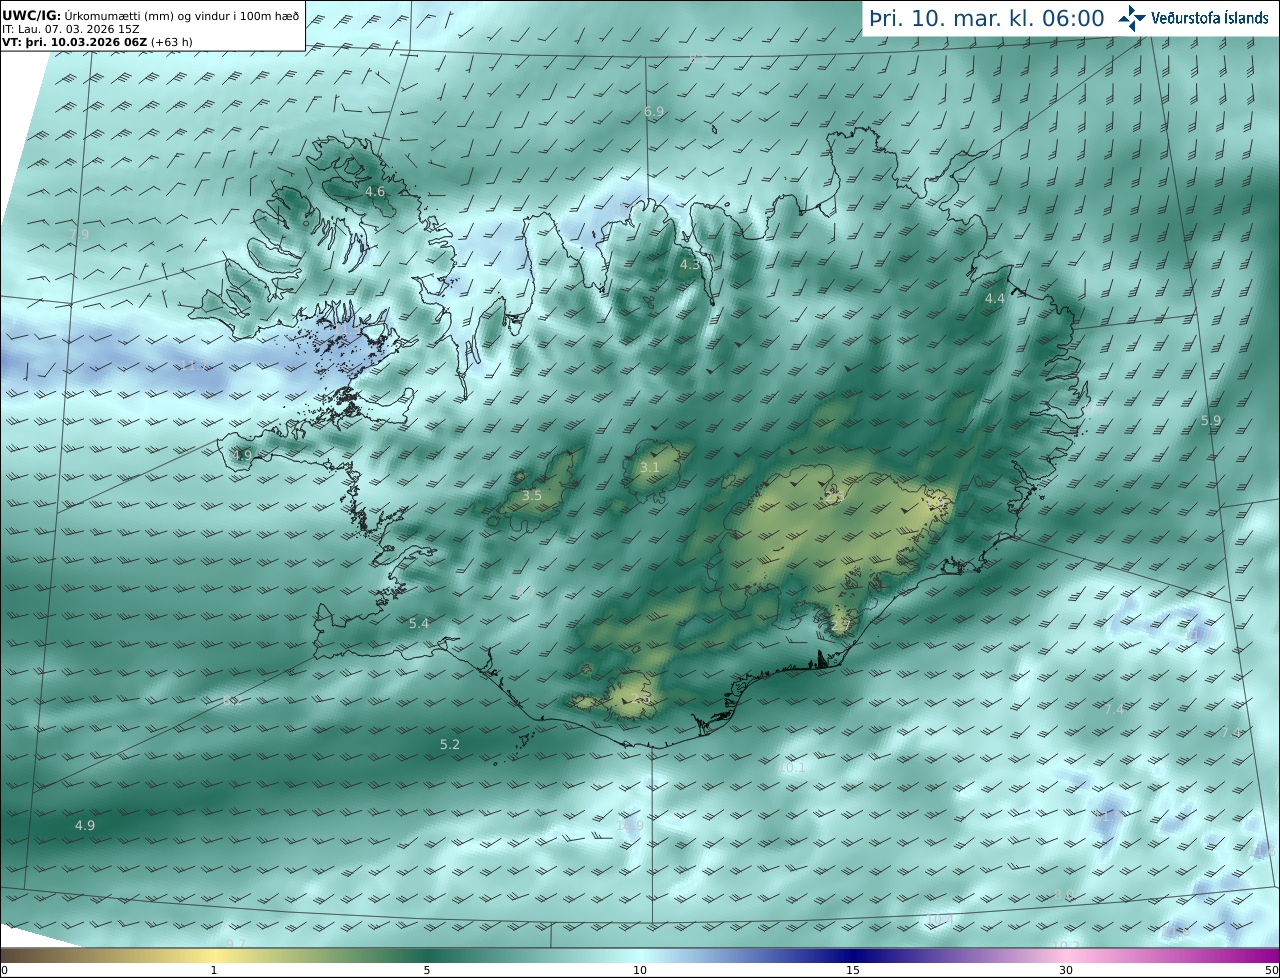Click the 2.7 value label on the map
The image size is (1280, 978).
[x=840, y=626]
